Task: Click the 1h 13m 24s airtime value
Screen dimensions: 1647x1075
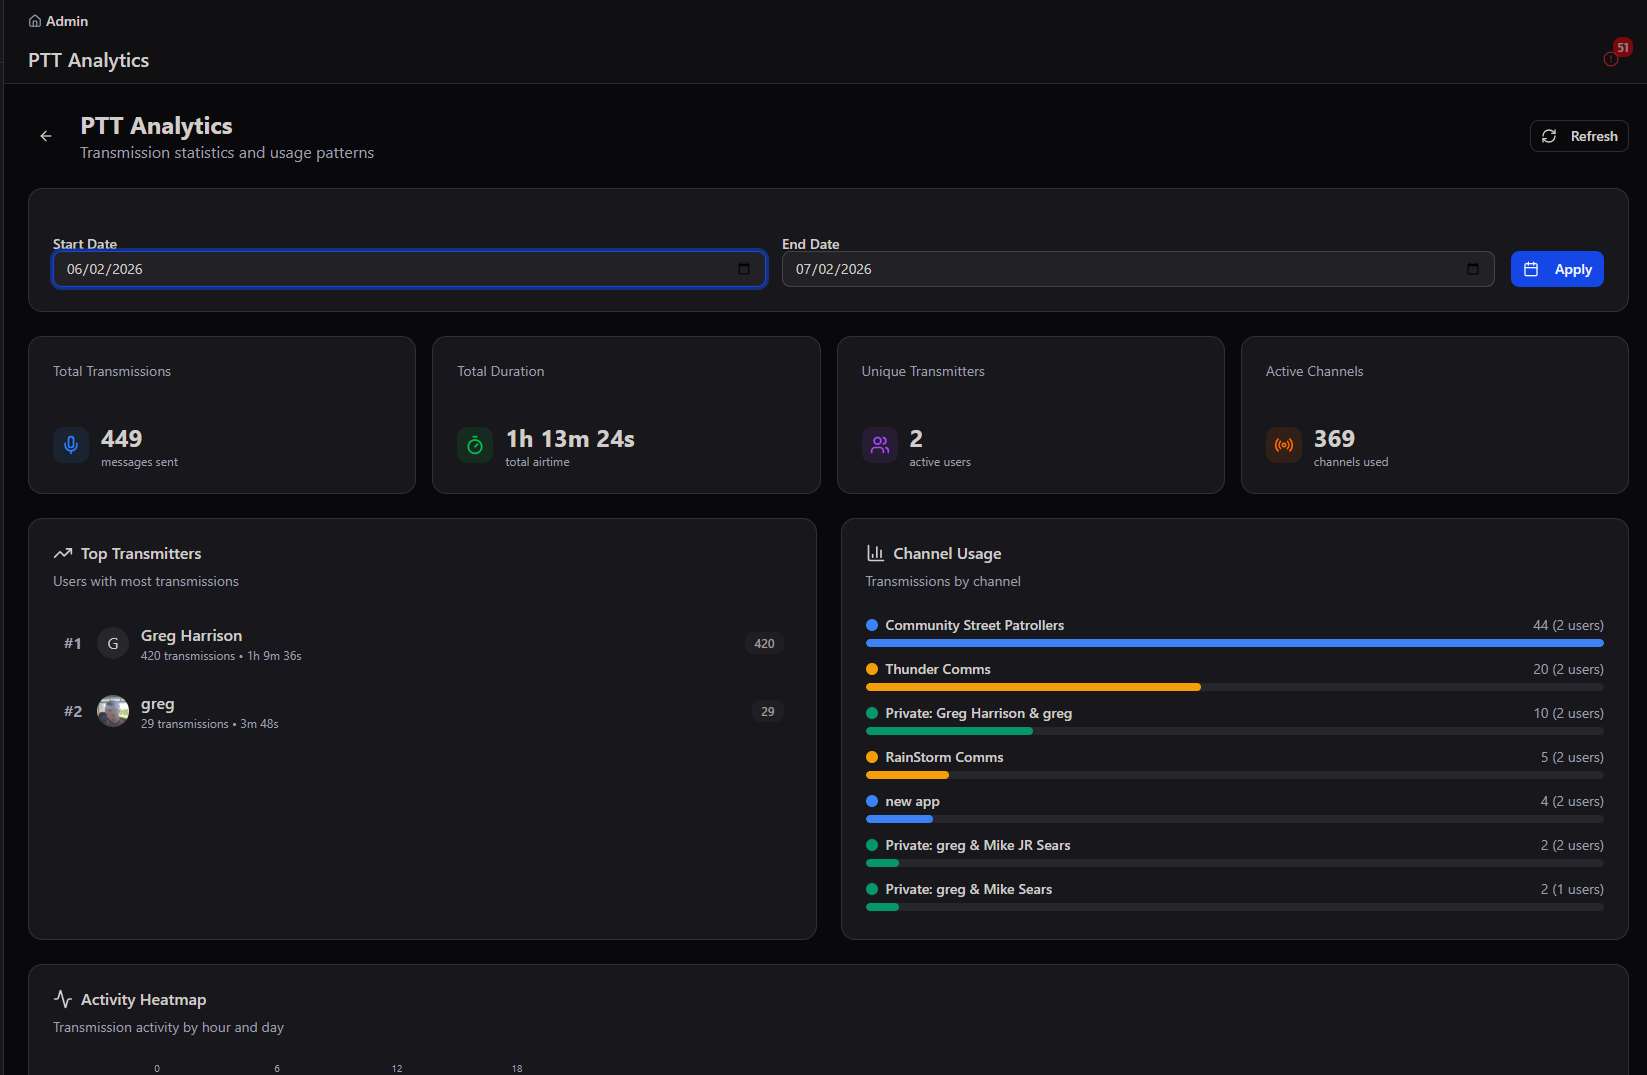Action: pyautogui.click(x=570, y=438)
